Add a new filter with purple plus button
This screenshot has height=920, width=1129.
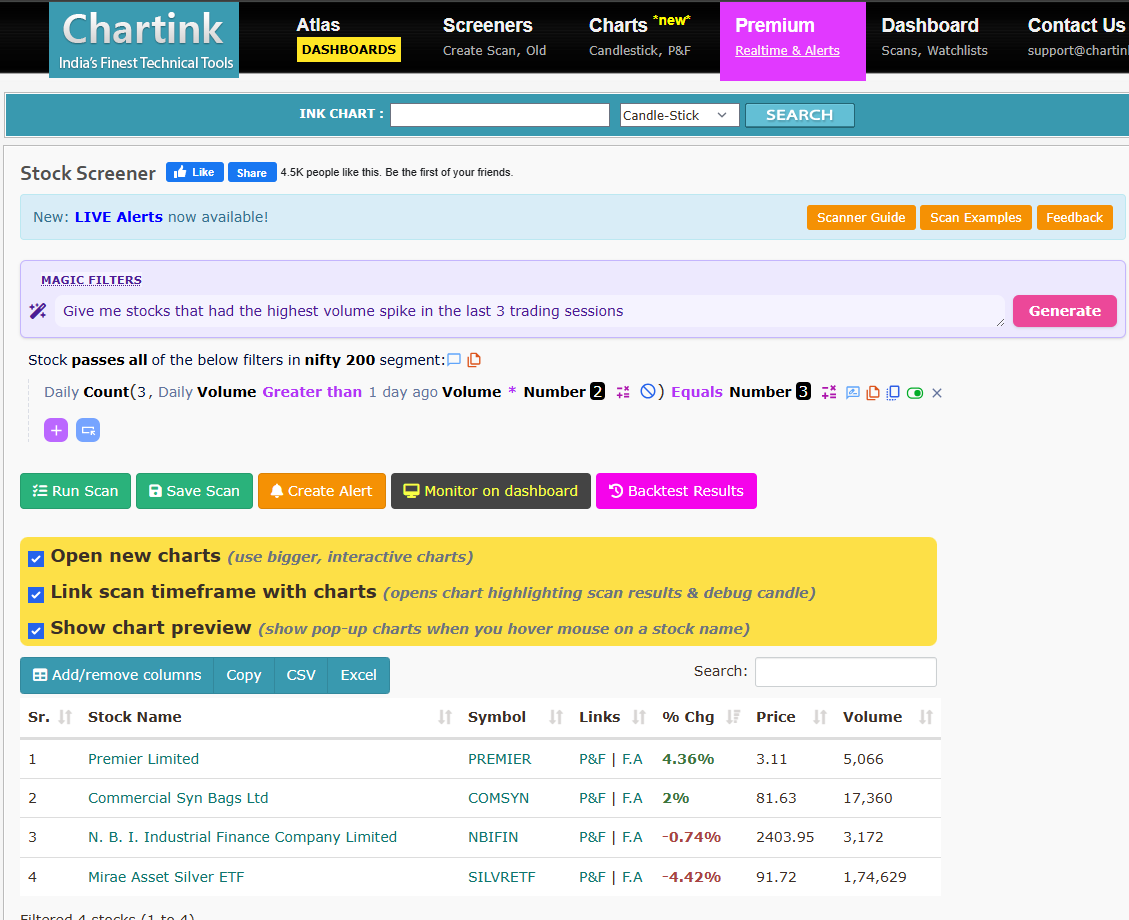pyautogui.click(x=56, y=430)
